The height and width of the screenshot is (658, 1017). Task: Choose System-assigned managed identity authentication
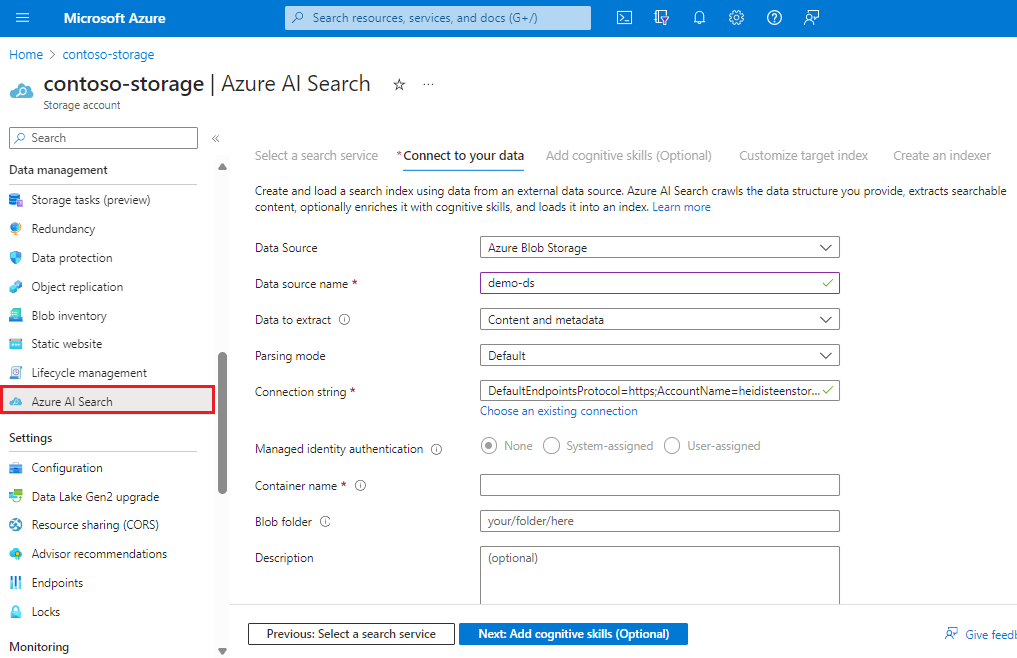(551, 446)
